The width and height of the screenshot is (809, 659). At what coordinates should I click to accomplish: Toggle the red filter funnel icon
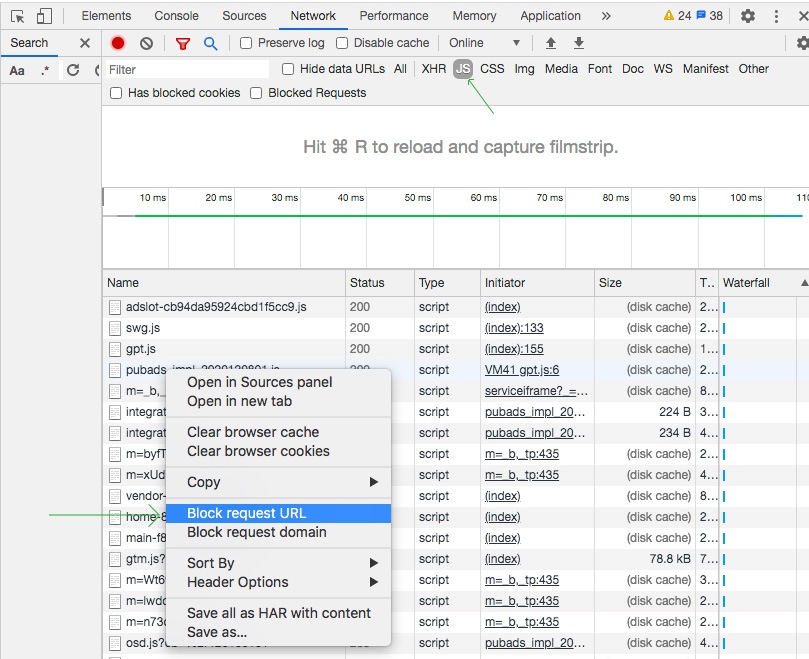(x=182, y=43)
